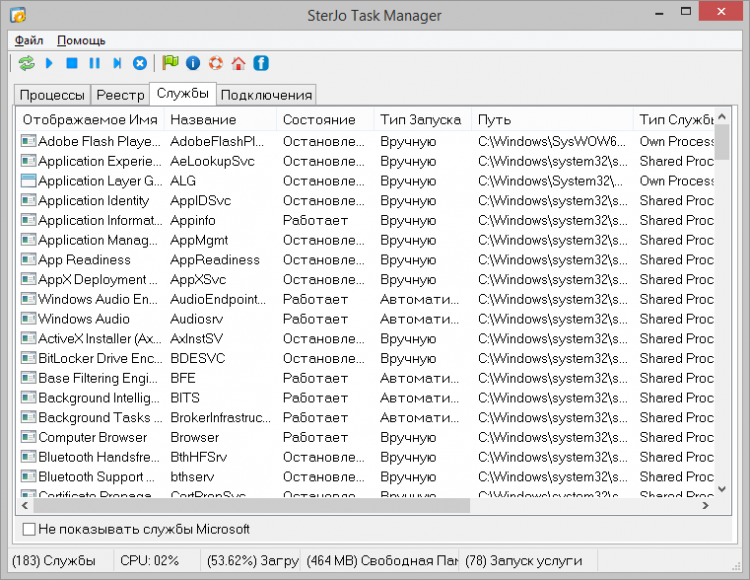Open the Файл menu
Viewport: 750px width, 580px height.
click(x=29, y=40)
